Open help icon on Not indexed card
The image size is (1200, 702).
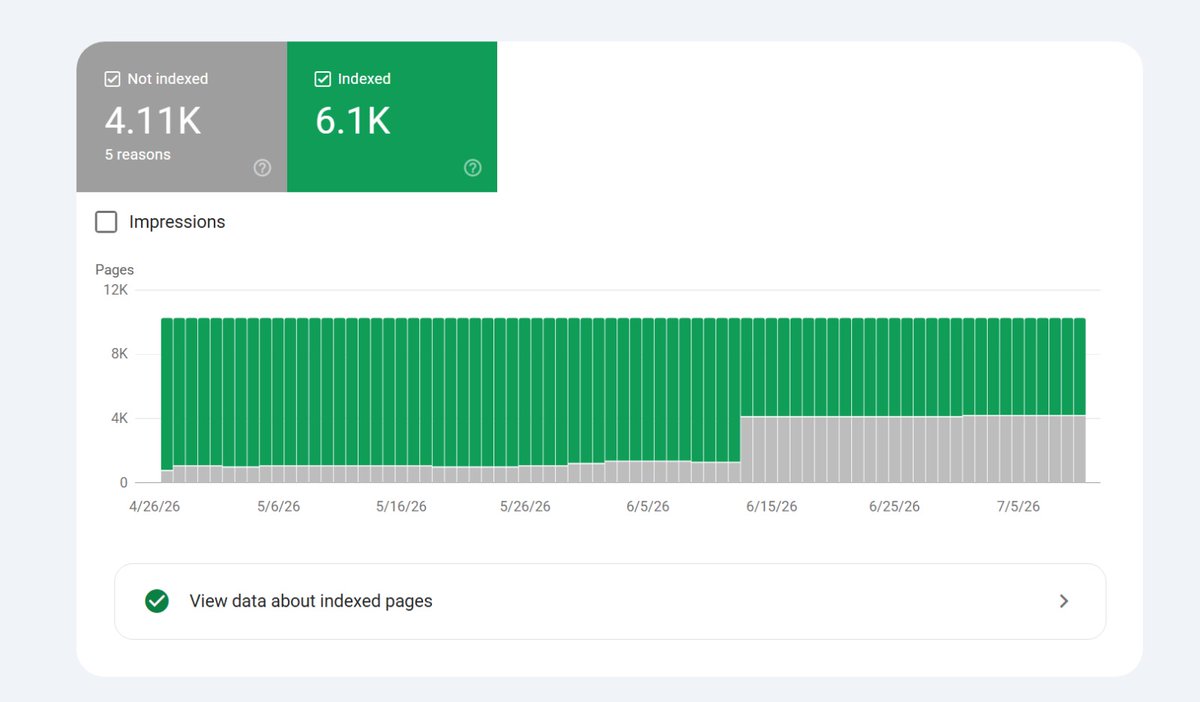tap(262, 168)
